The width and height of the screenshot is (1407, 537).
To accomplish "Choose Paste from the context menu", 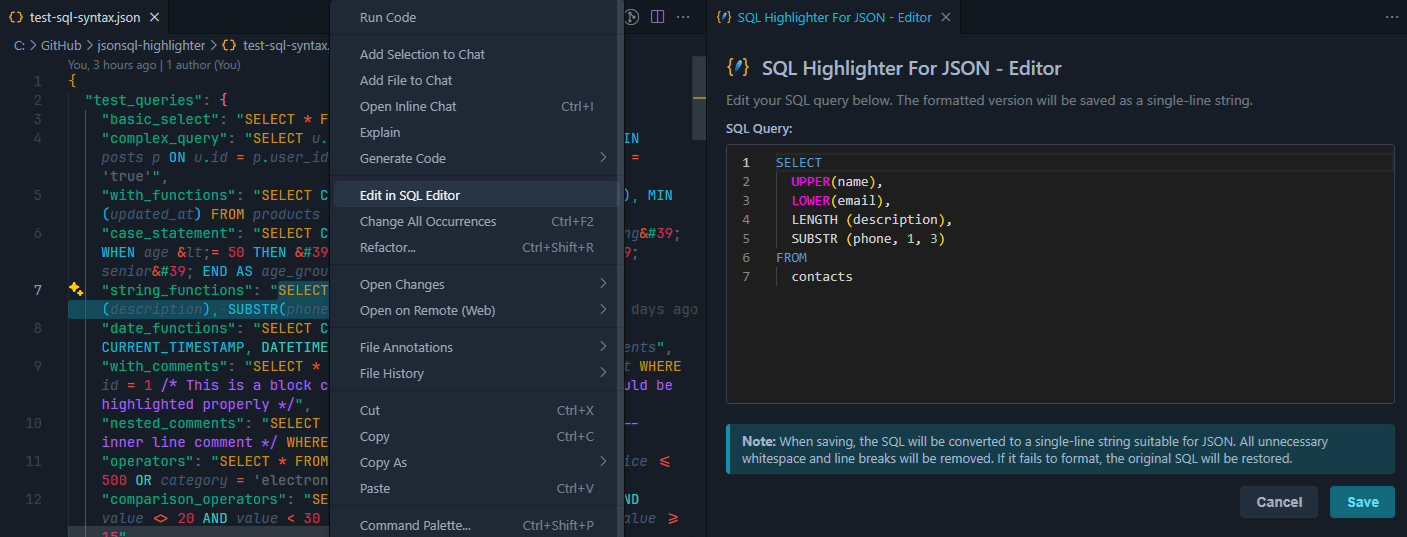I will (475, 488).
